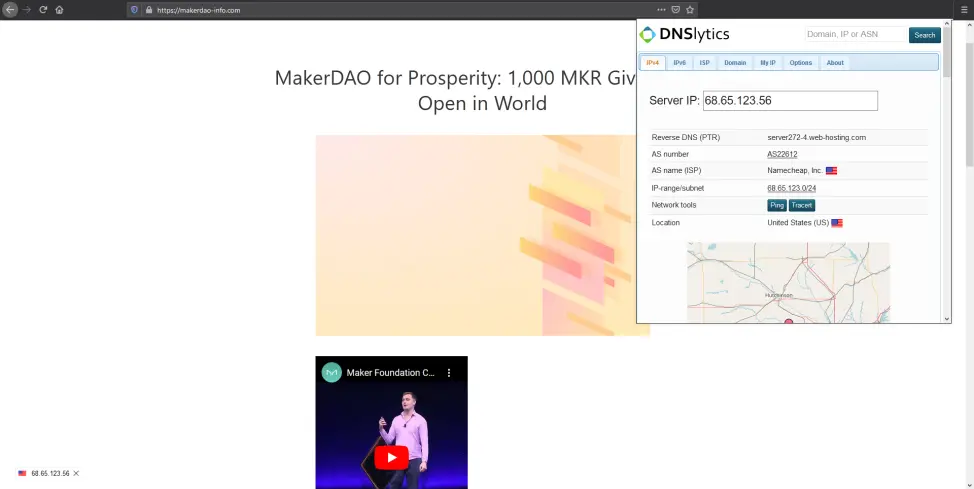Click the DNSlytics Search button
This screenshot has height=489, width=974.
(x=924, y=35)
